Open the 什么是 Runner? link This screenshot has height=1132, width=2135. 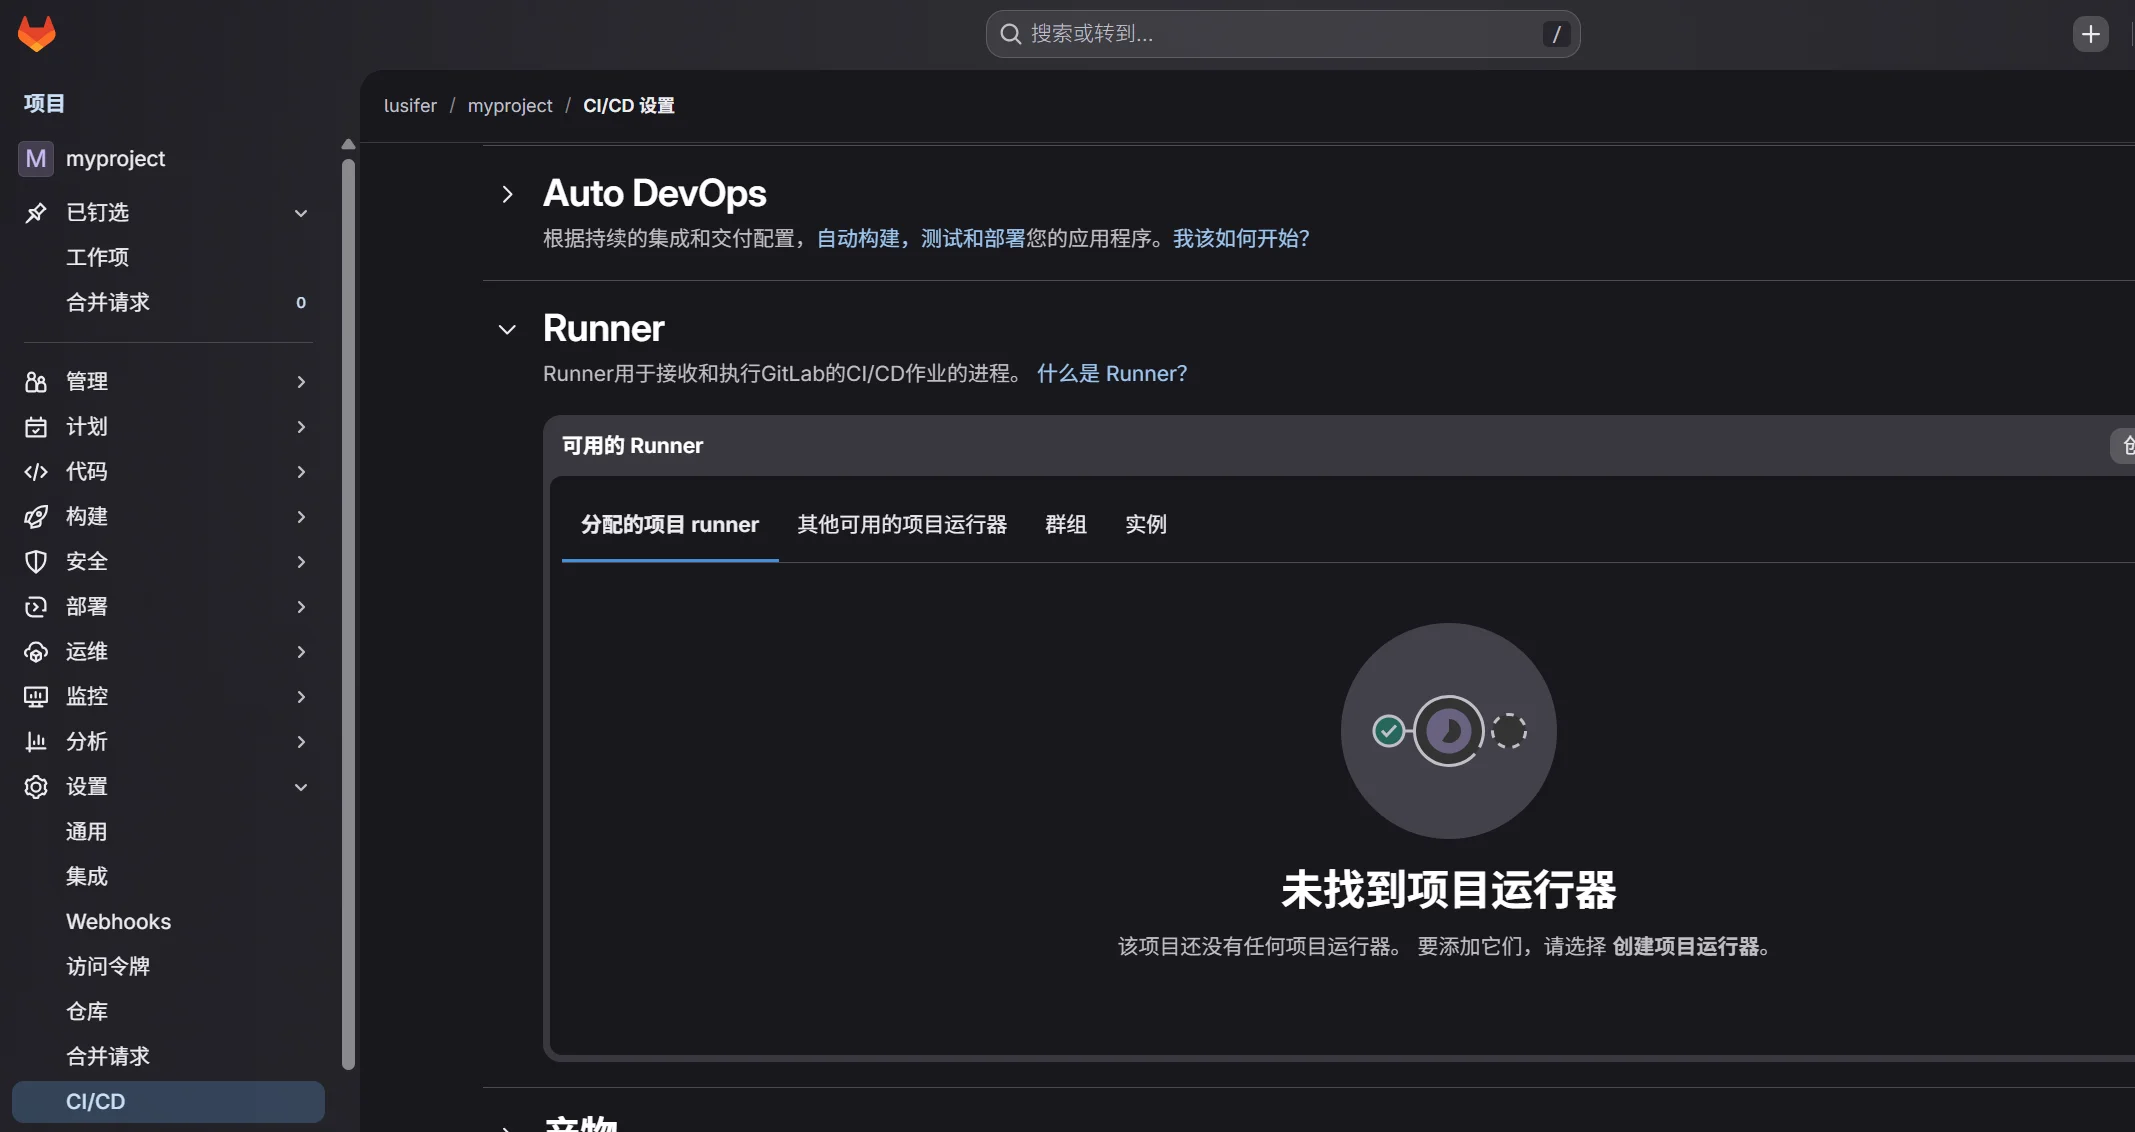click(x=1112, y=373)
